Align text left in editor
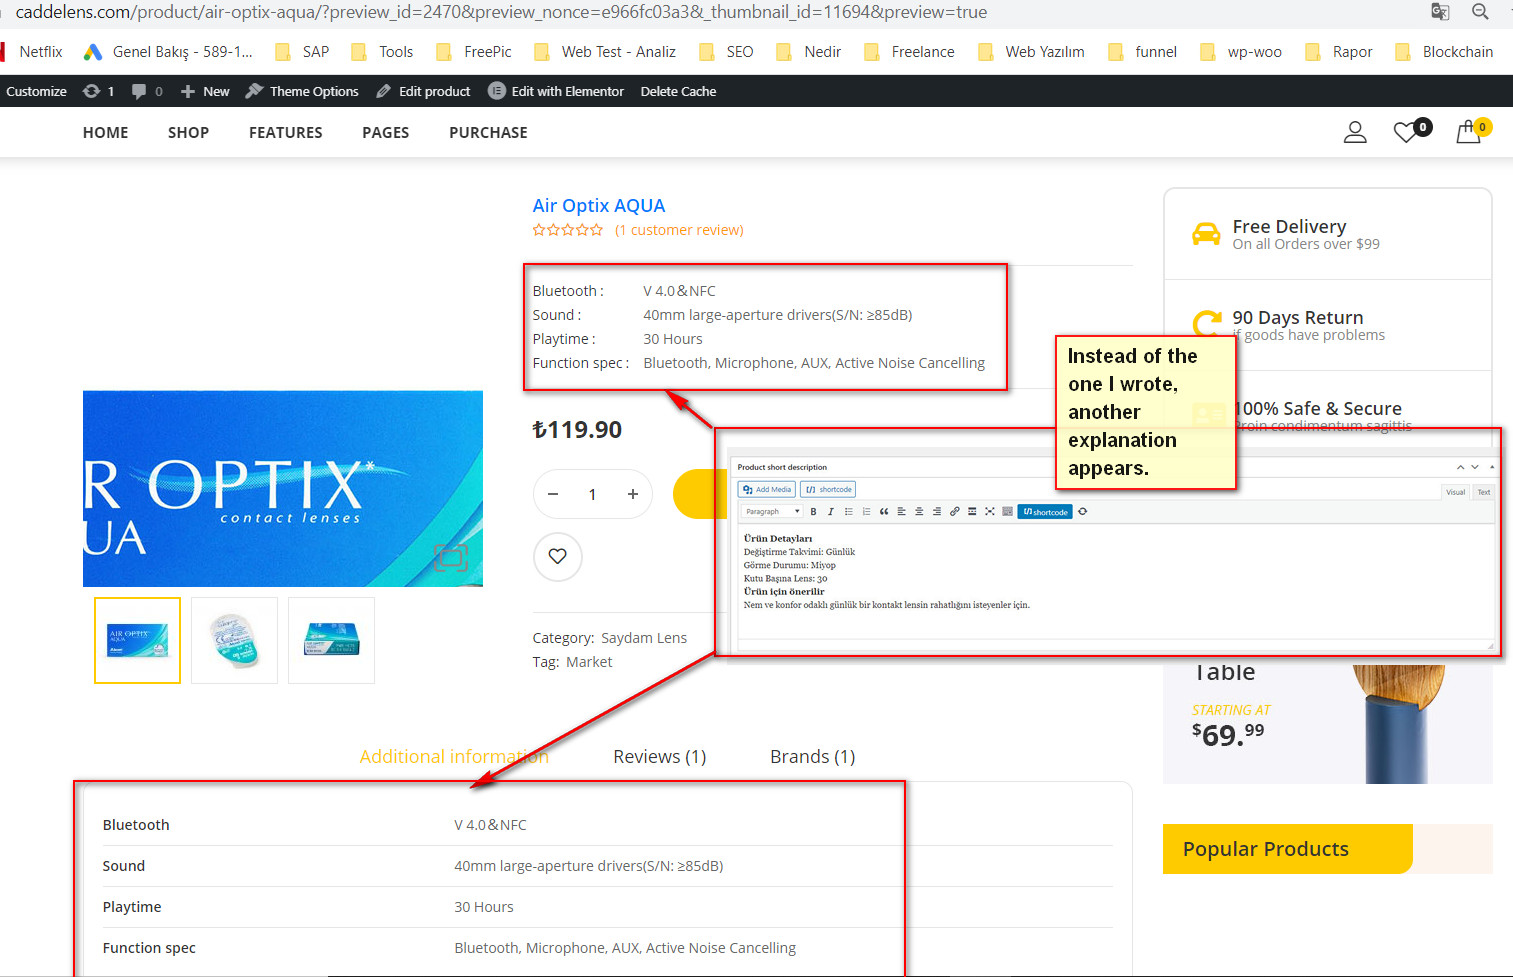Screen dimensions: 1513x977 pos(901,511)
